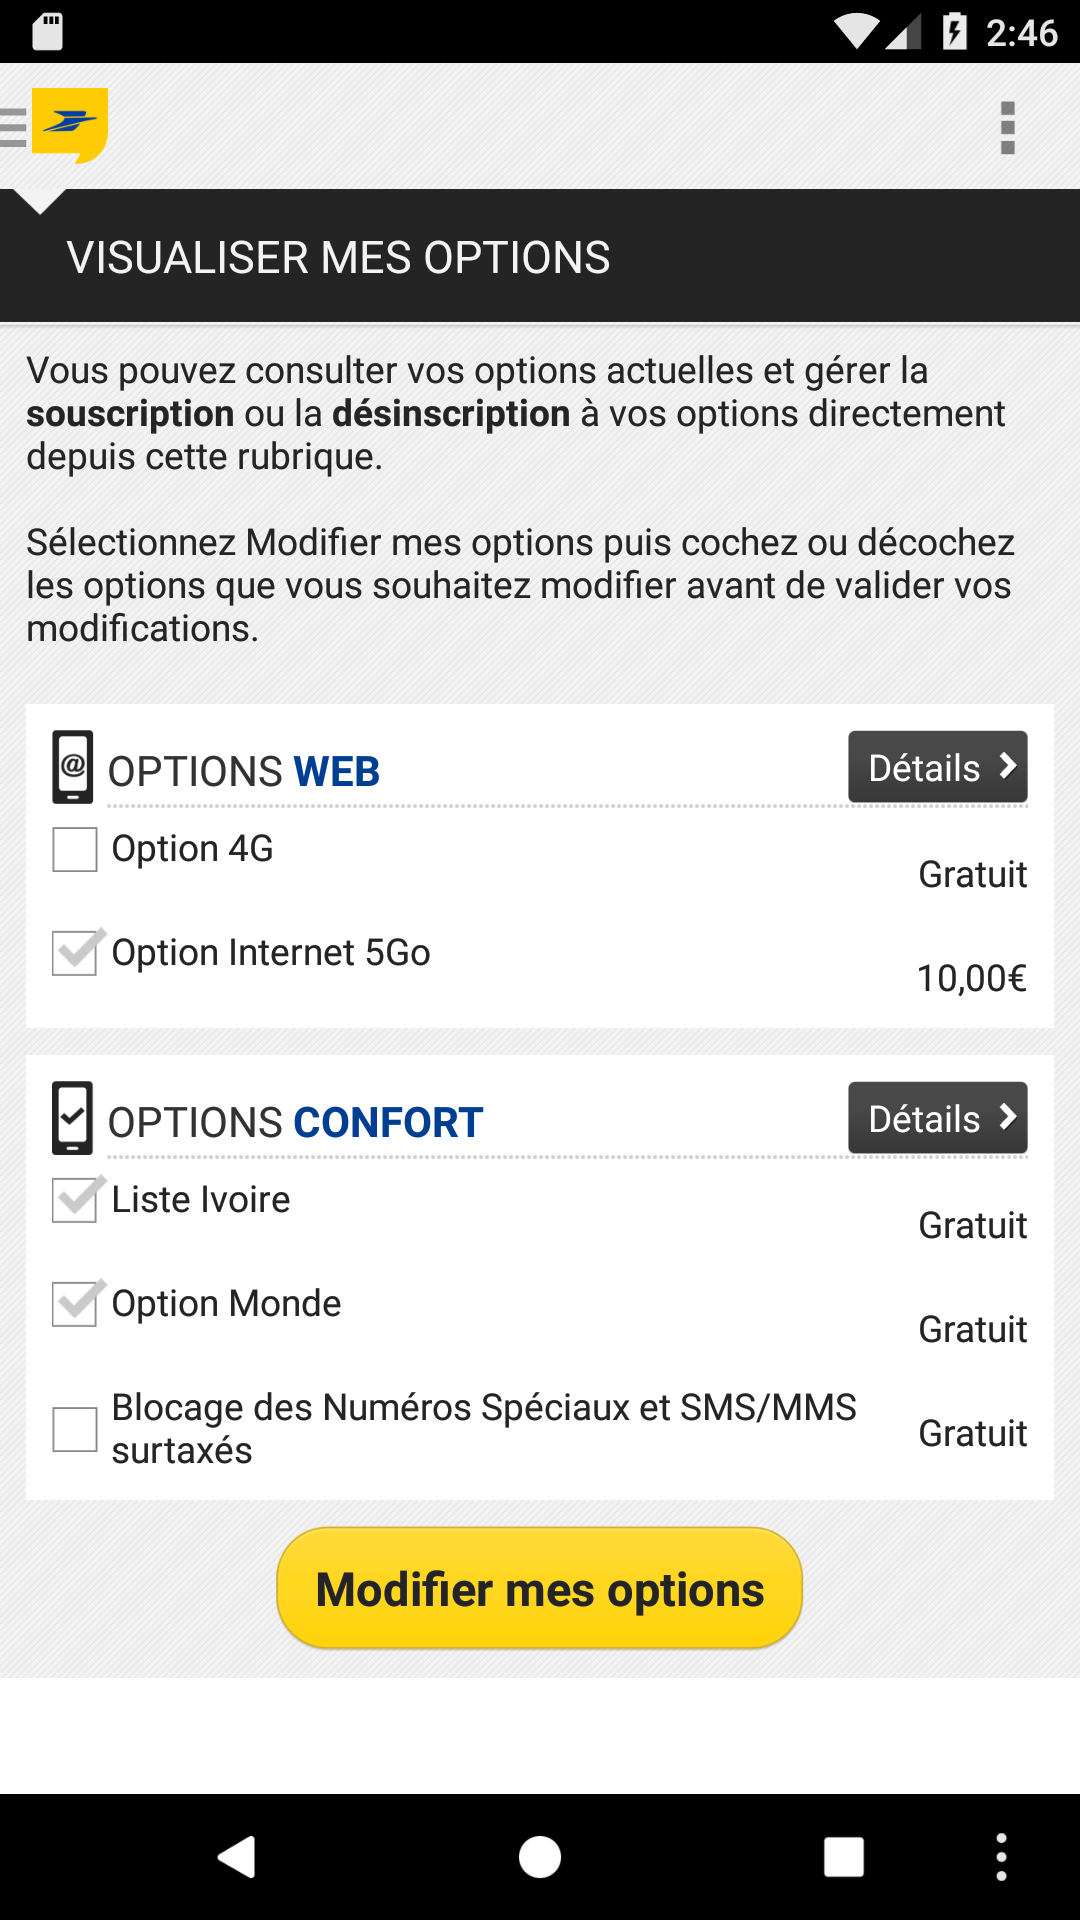Screen dimensions: 1080x1920
Task: Tap the La Poste yellow logo
Action: [70, 125]
